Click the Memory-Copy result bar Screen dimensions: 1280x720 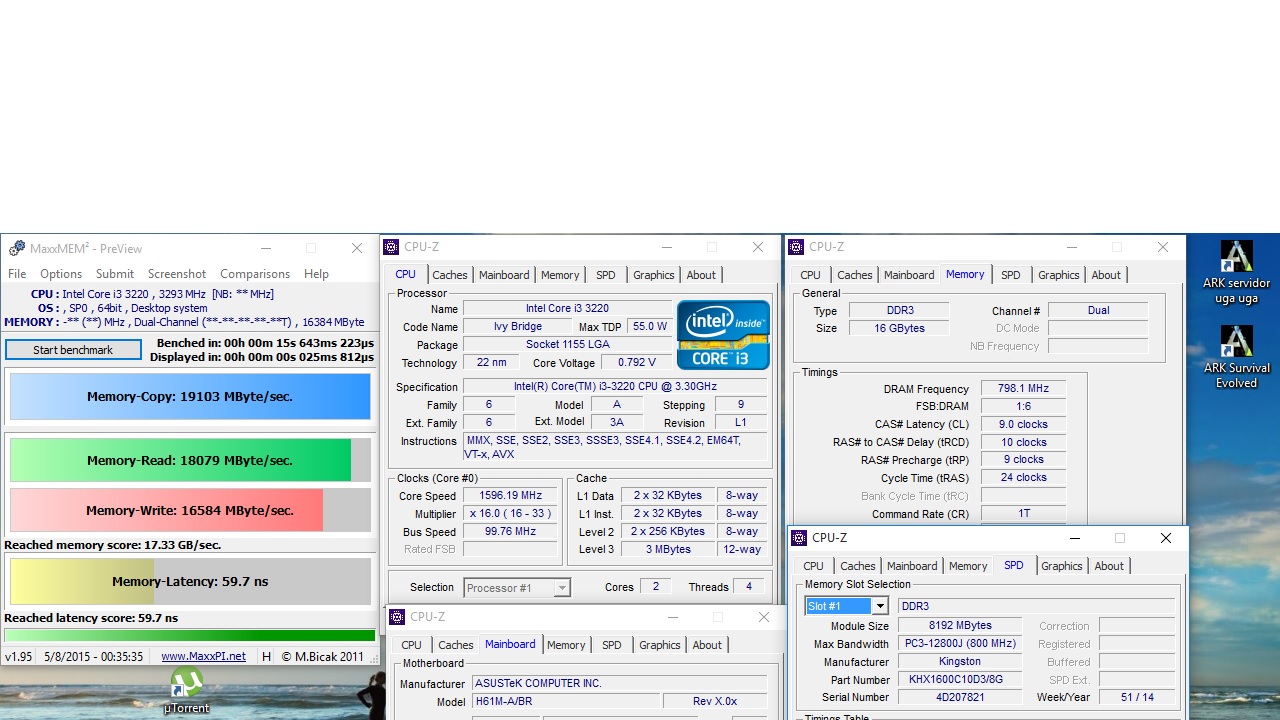pyautogui.click(x=190, y=397)
